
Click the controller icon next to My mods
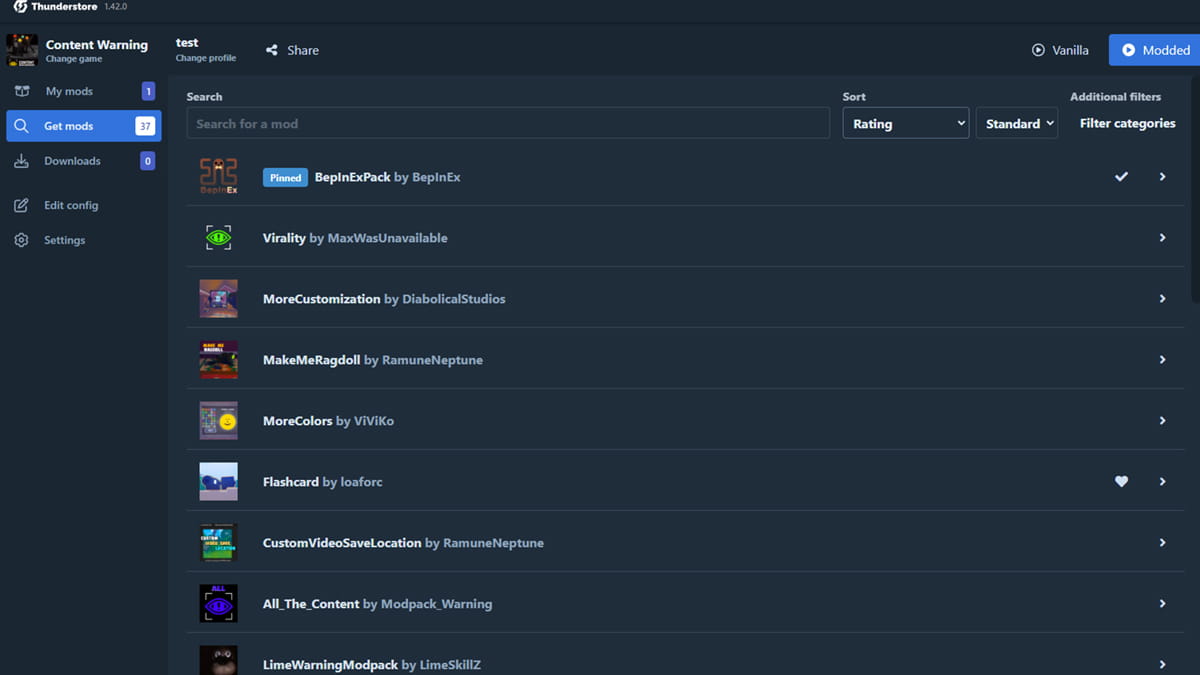click(x=22, y=90)
